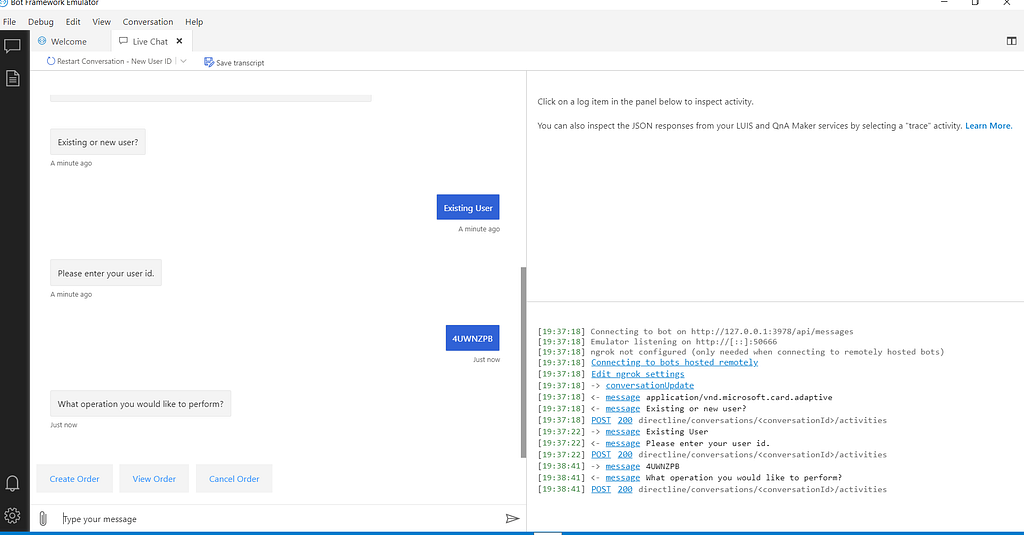The image size is (1024, 535).
Task: Choose the View Order suggested action
Action: point(154,479)
